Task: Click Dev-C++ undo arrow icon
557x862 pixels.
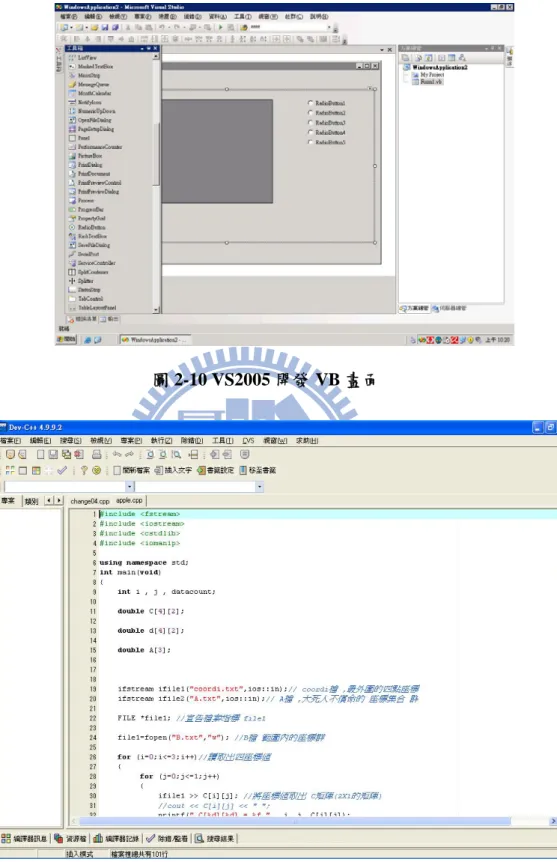Action: [117, 455]
